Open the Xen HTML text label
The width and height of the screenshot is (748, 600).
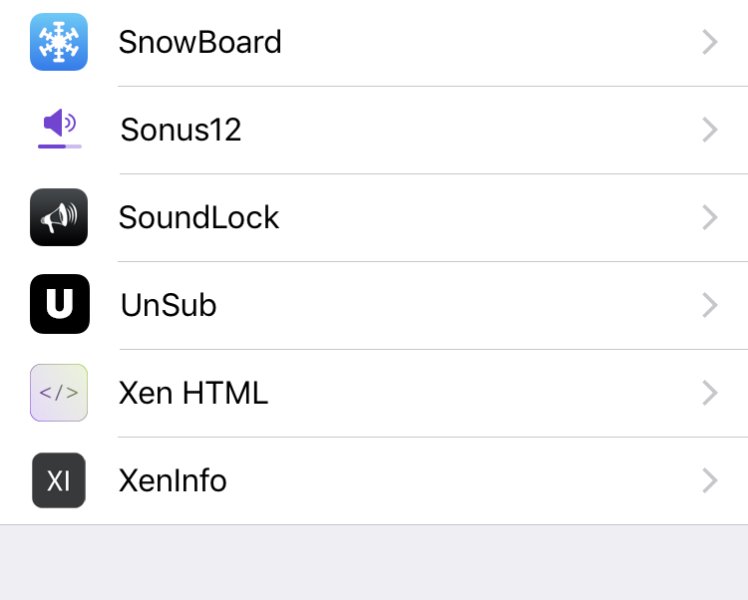(x=193, y=393)
